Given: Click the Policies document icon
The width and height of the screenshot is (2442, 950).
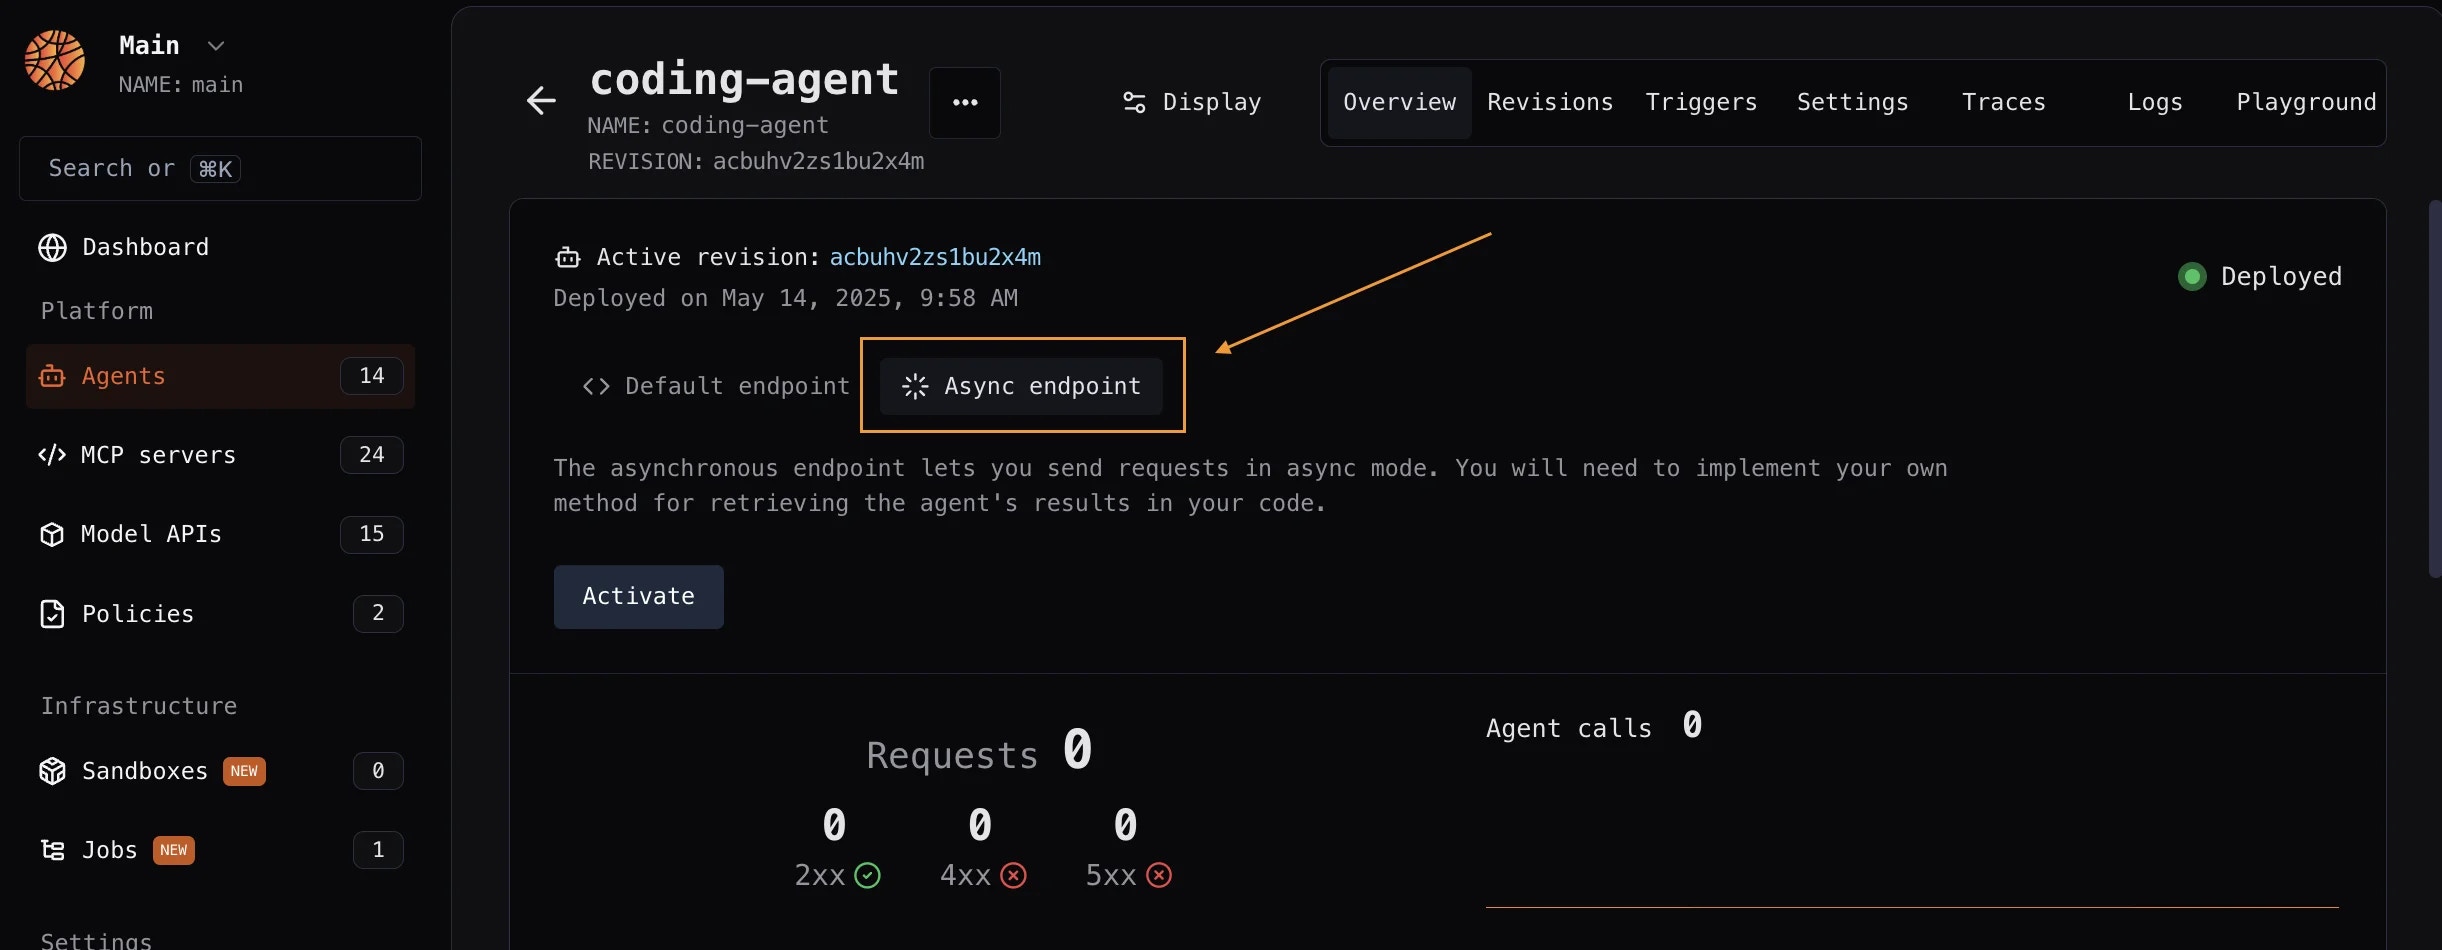Looking at the screenshot, I should tap(52, 614).
